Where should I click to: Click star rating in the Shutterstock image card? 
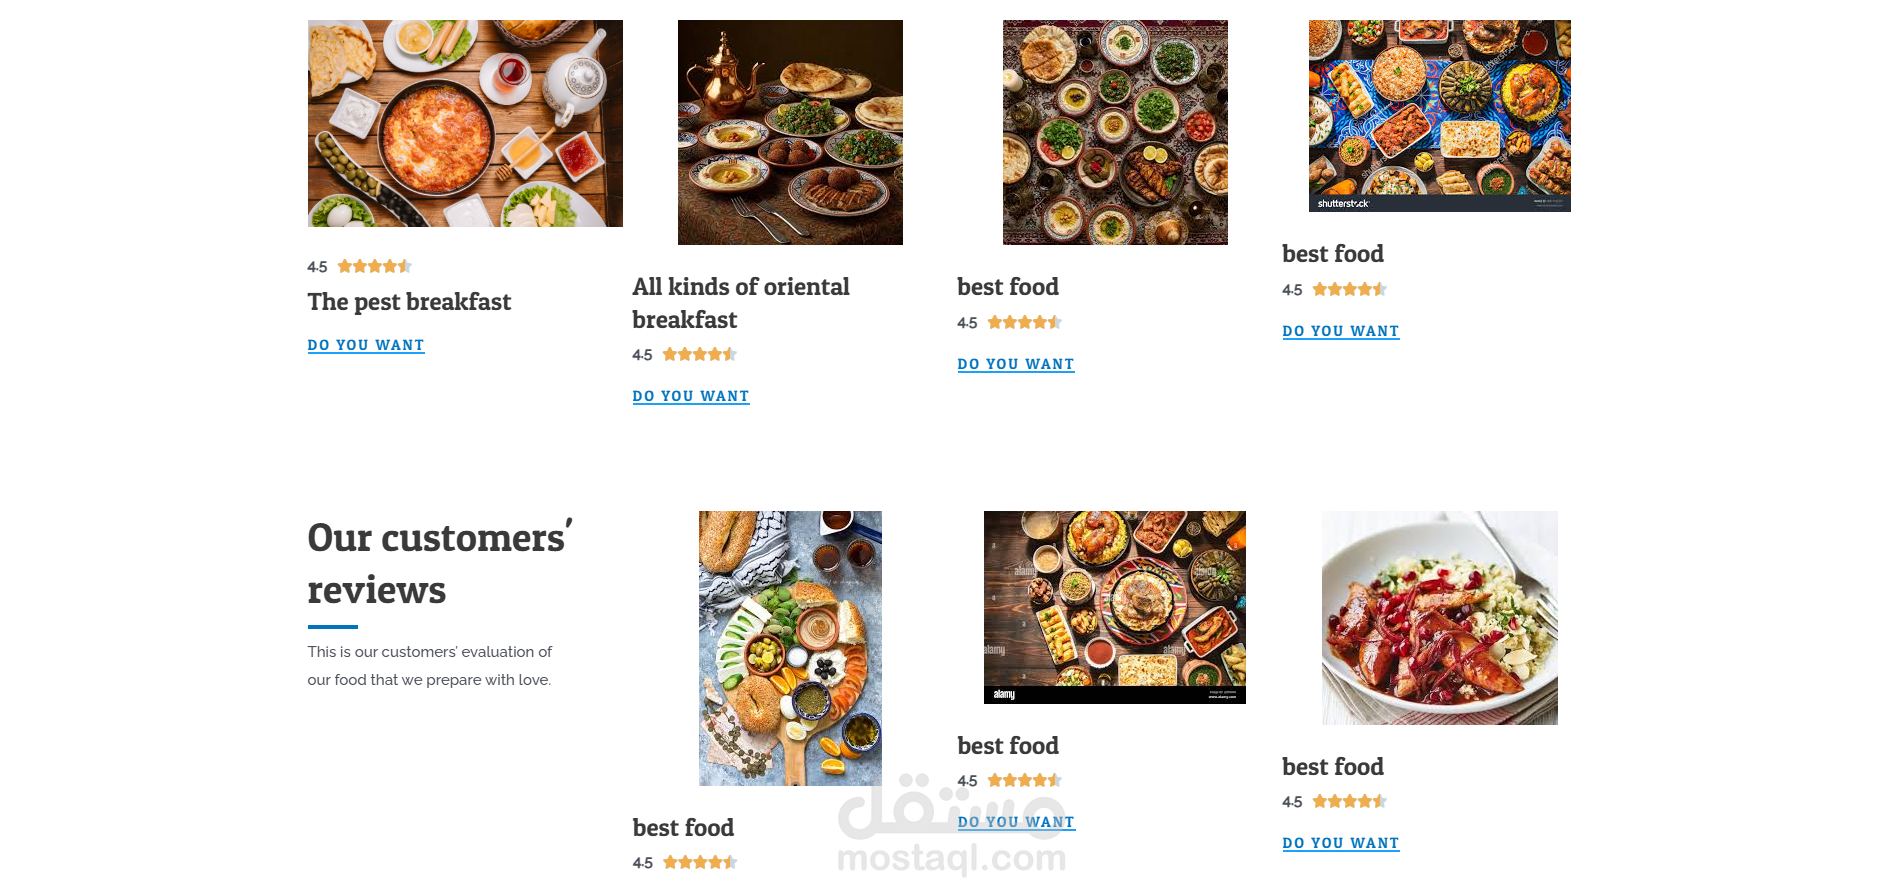pos(1349,290)
